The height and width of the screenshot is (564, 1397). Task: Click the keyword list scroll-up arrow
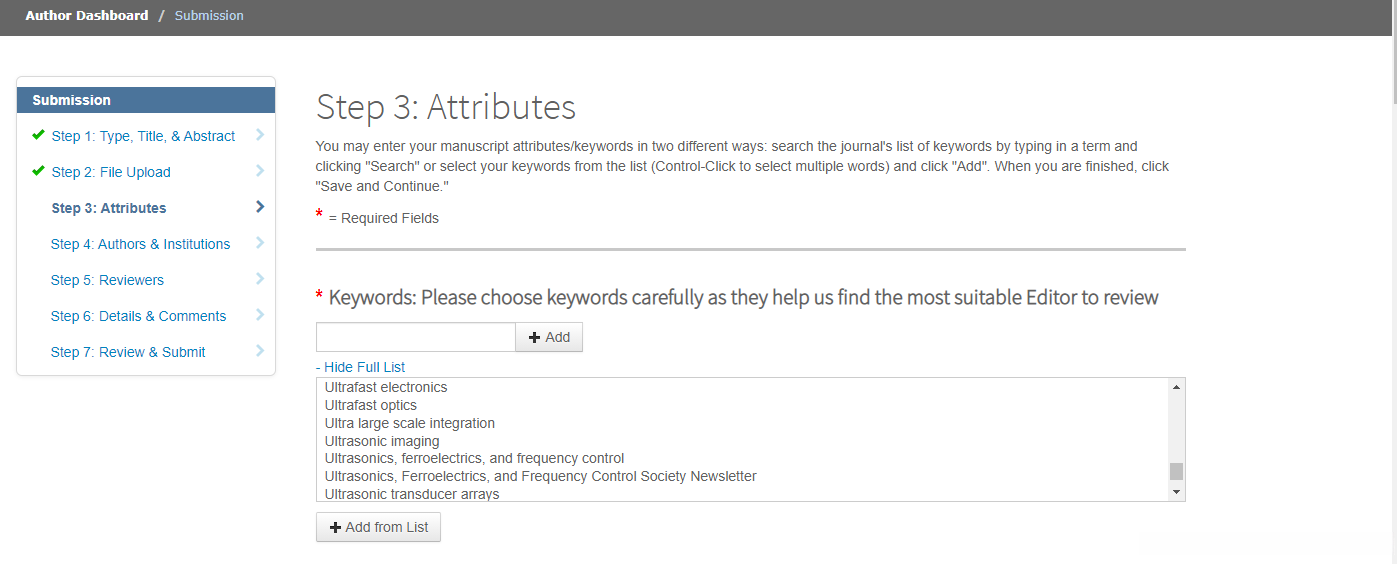pyautogui.click(x=1176, y=387)
